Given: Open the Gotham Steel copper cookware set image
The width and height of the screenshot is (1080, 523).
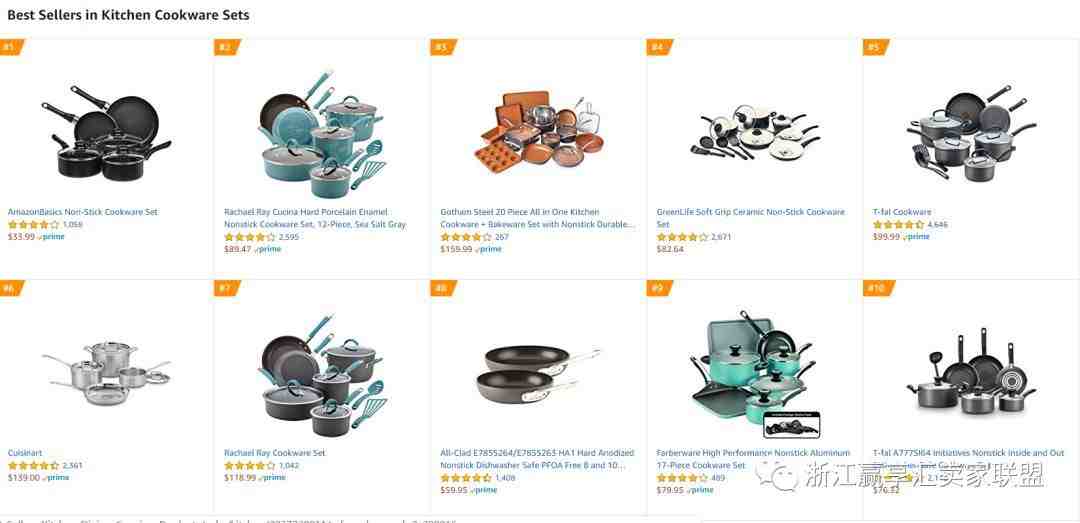Looking at the screenshot, I should 539,132.
